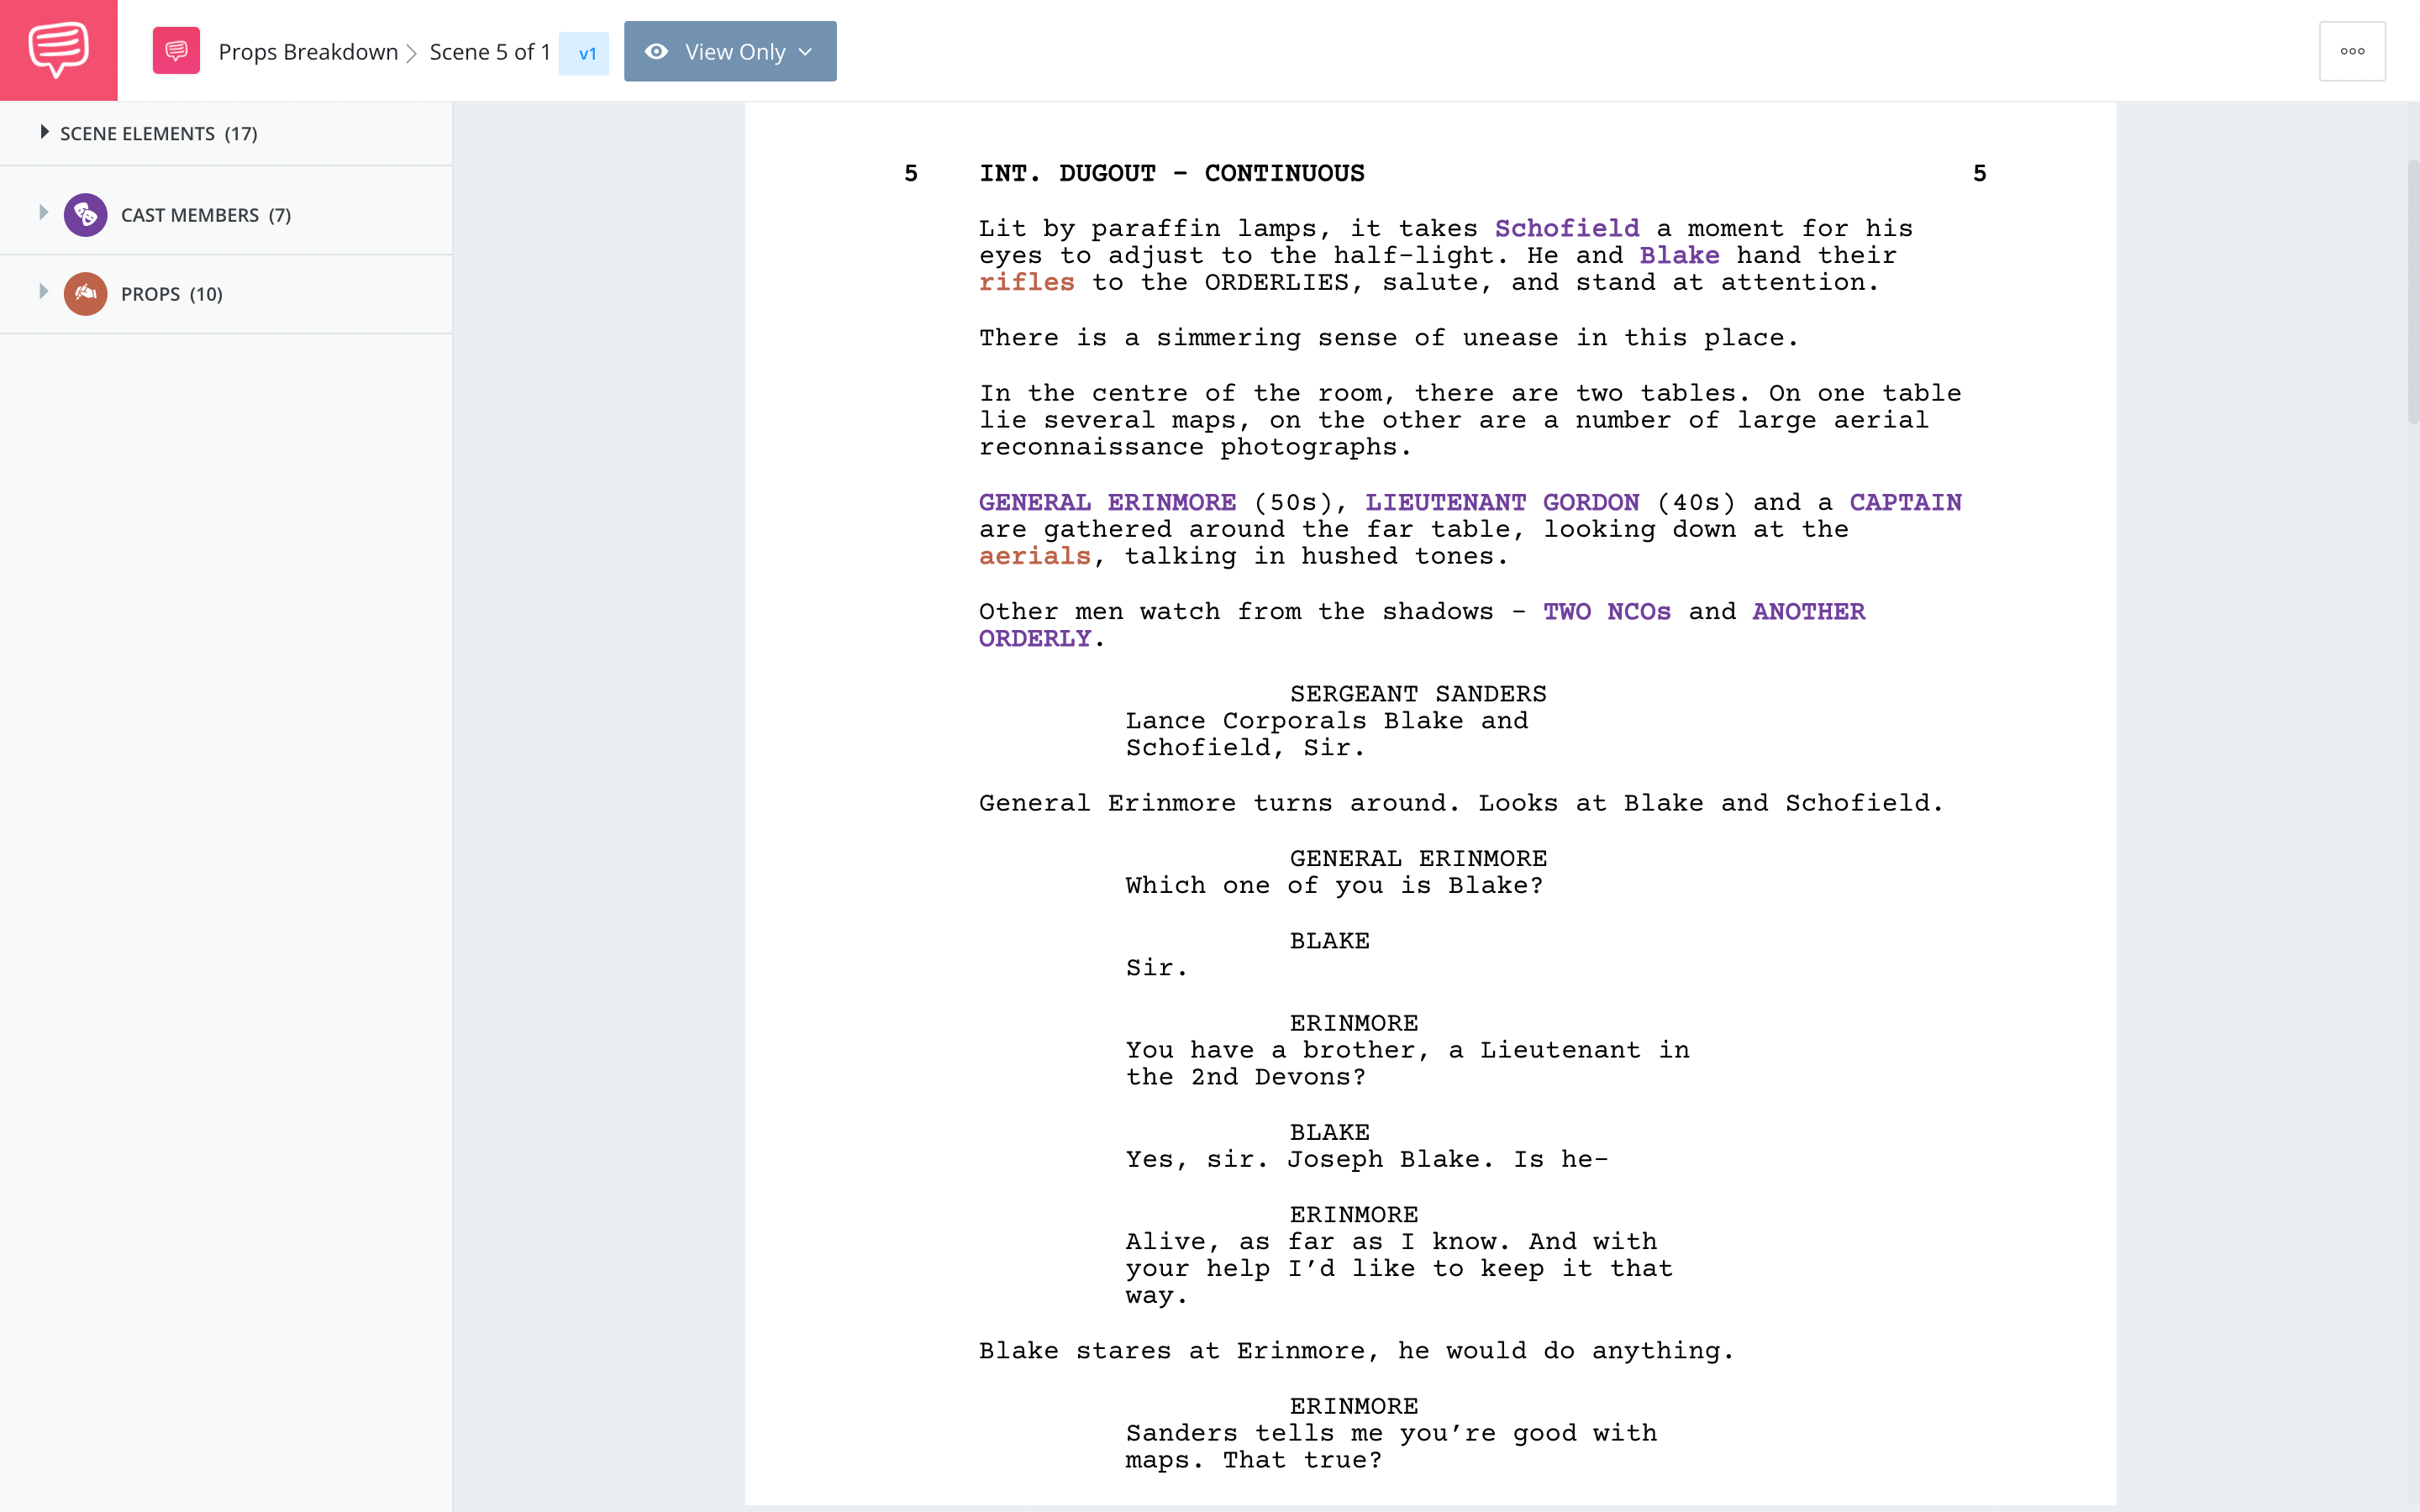The height and width of the screenshot is (1512, 2420).
Task: Click the tagged TWO NCOs element
Action: tap(1607, 612)
